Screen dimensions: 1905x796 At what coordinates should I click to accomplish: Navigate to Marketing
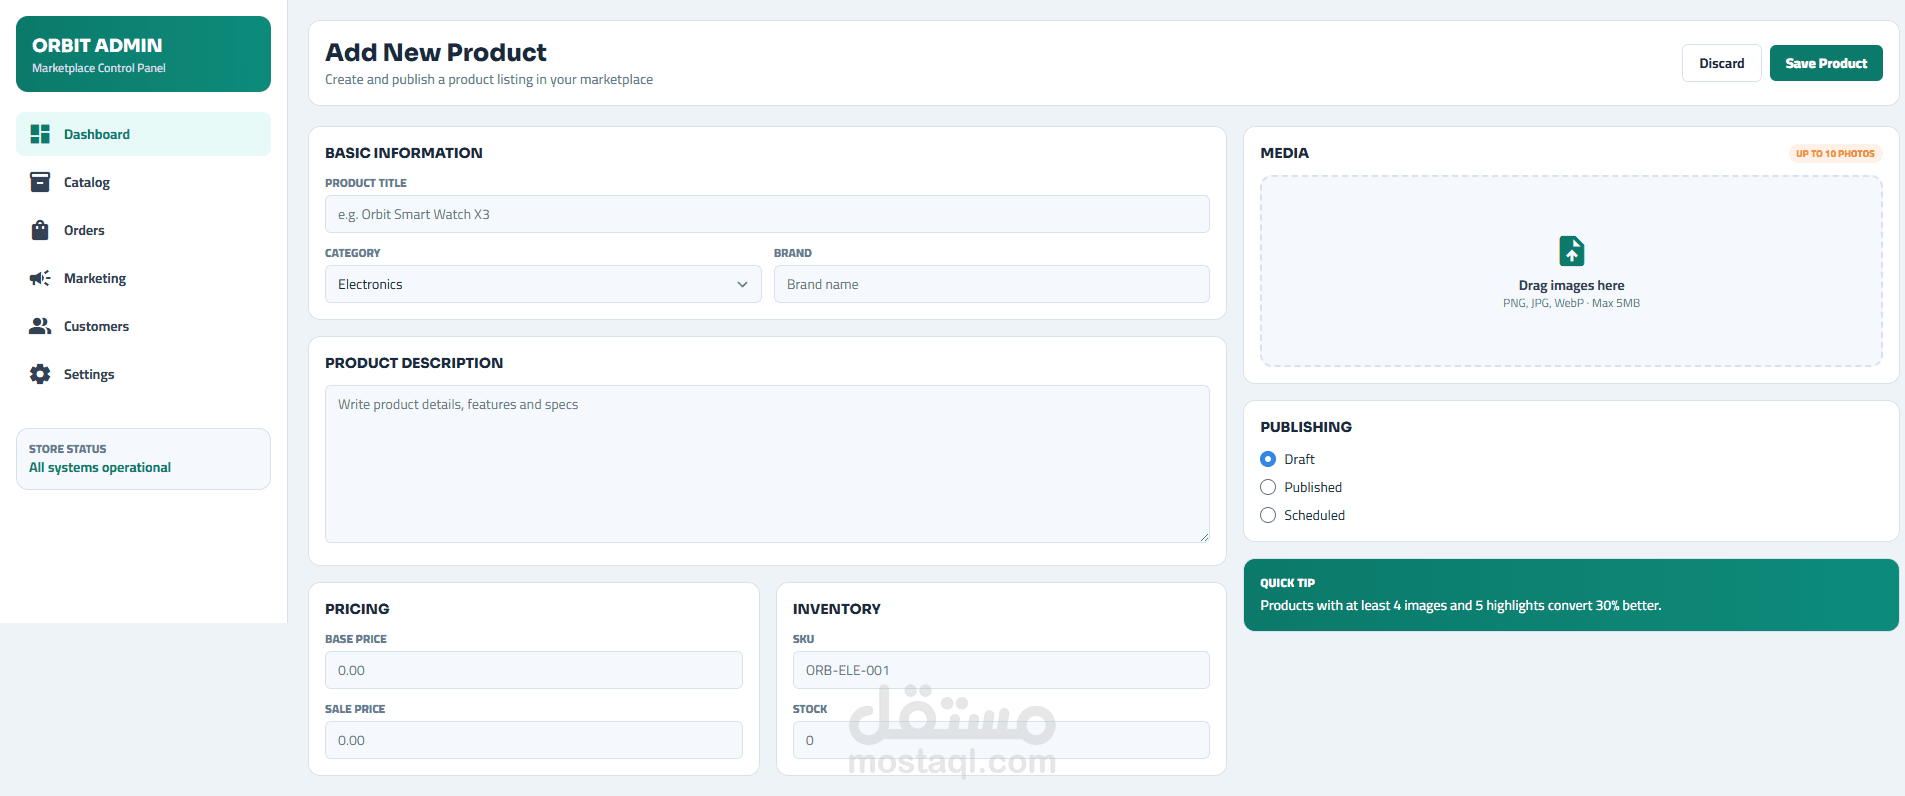coord(143,278)
